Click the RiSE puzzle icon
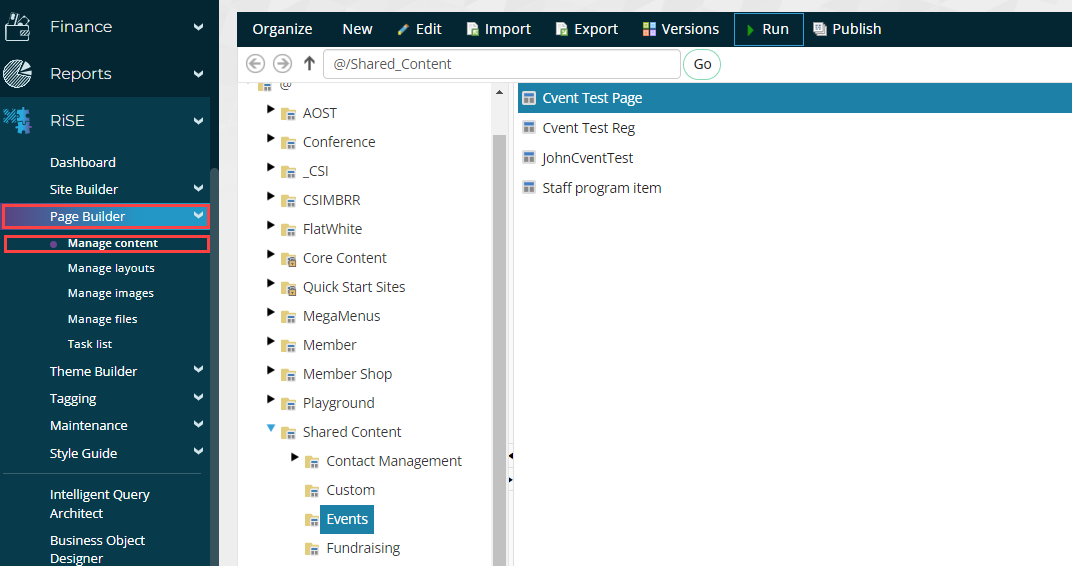 point(18,120)
